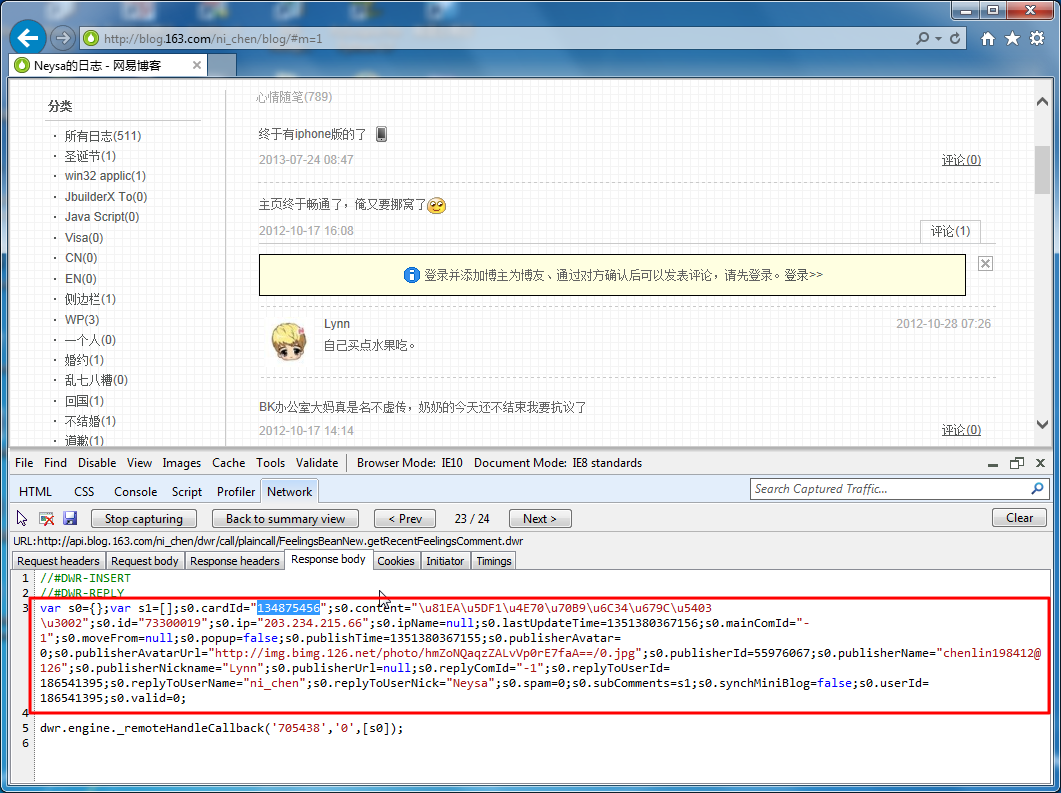Go to next request with Next

540,518
